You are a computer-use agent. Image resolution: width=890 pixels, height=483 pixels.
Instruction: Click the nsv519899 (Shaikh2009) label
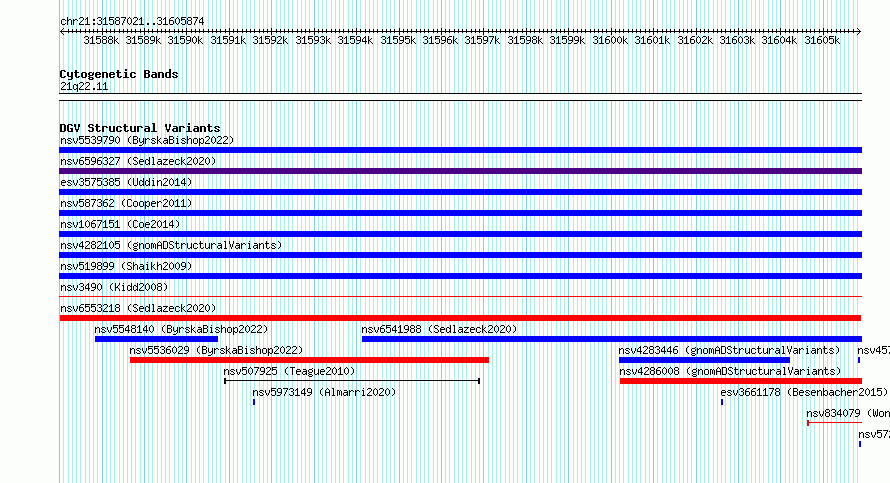(126, 266)
